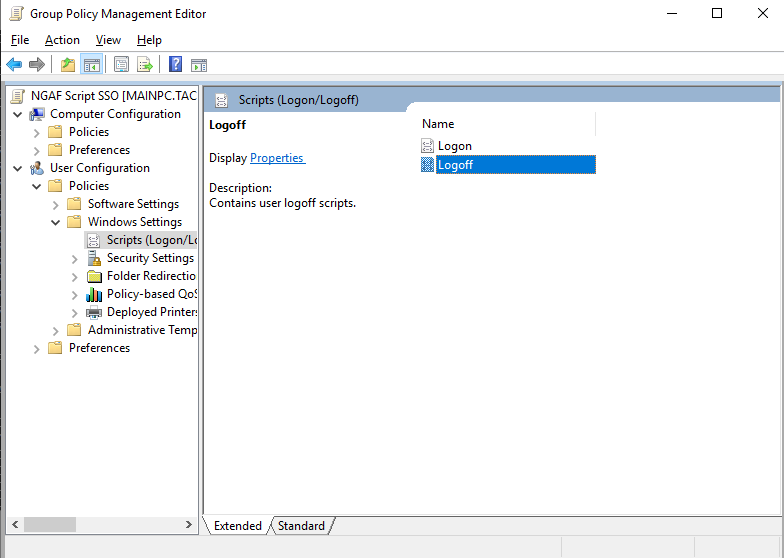Click the Properties link

pos(277,158)
